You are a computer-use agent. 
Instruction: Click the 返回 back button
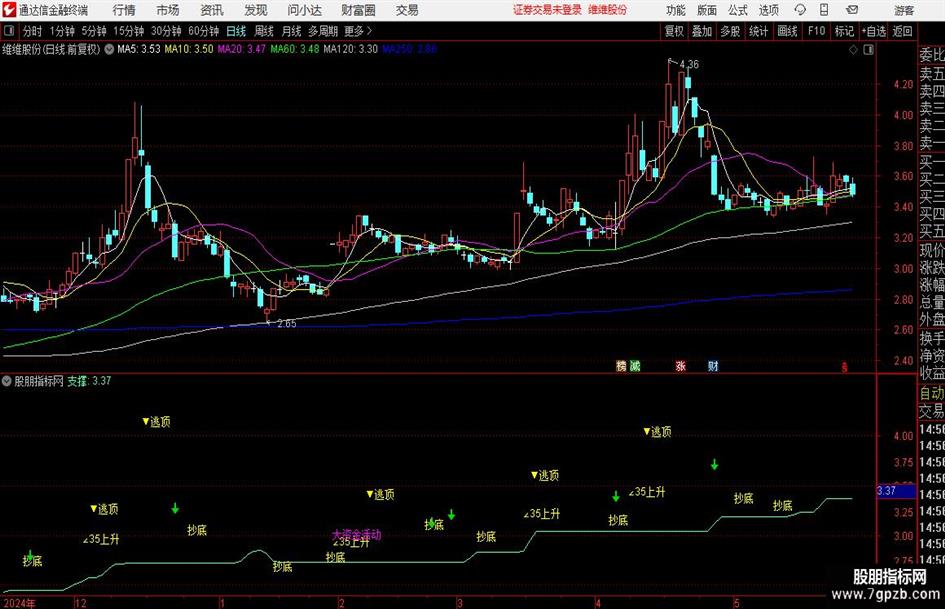coord(902,31)
